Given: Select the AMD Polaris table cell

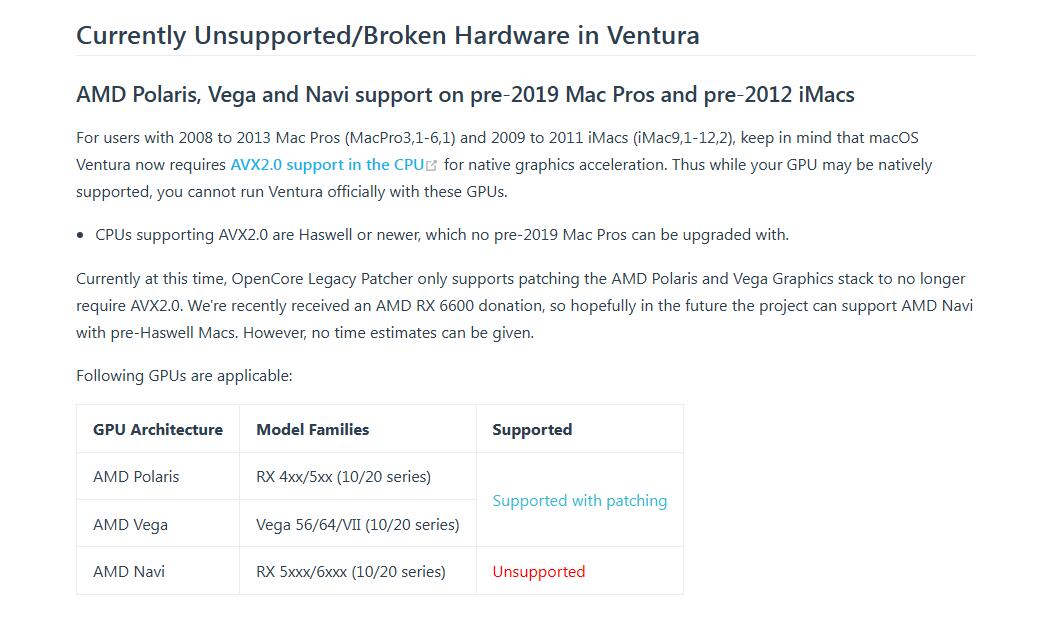Looking at the screenshot, I should coord(136,476).
